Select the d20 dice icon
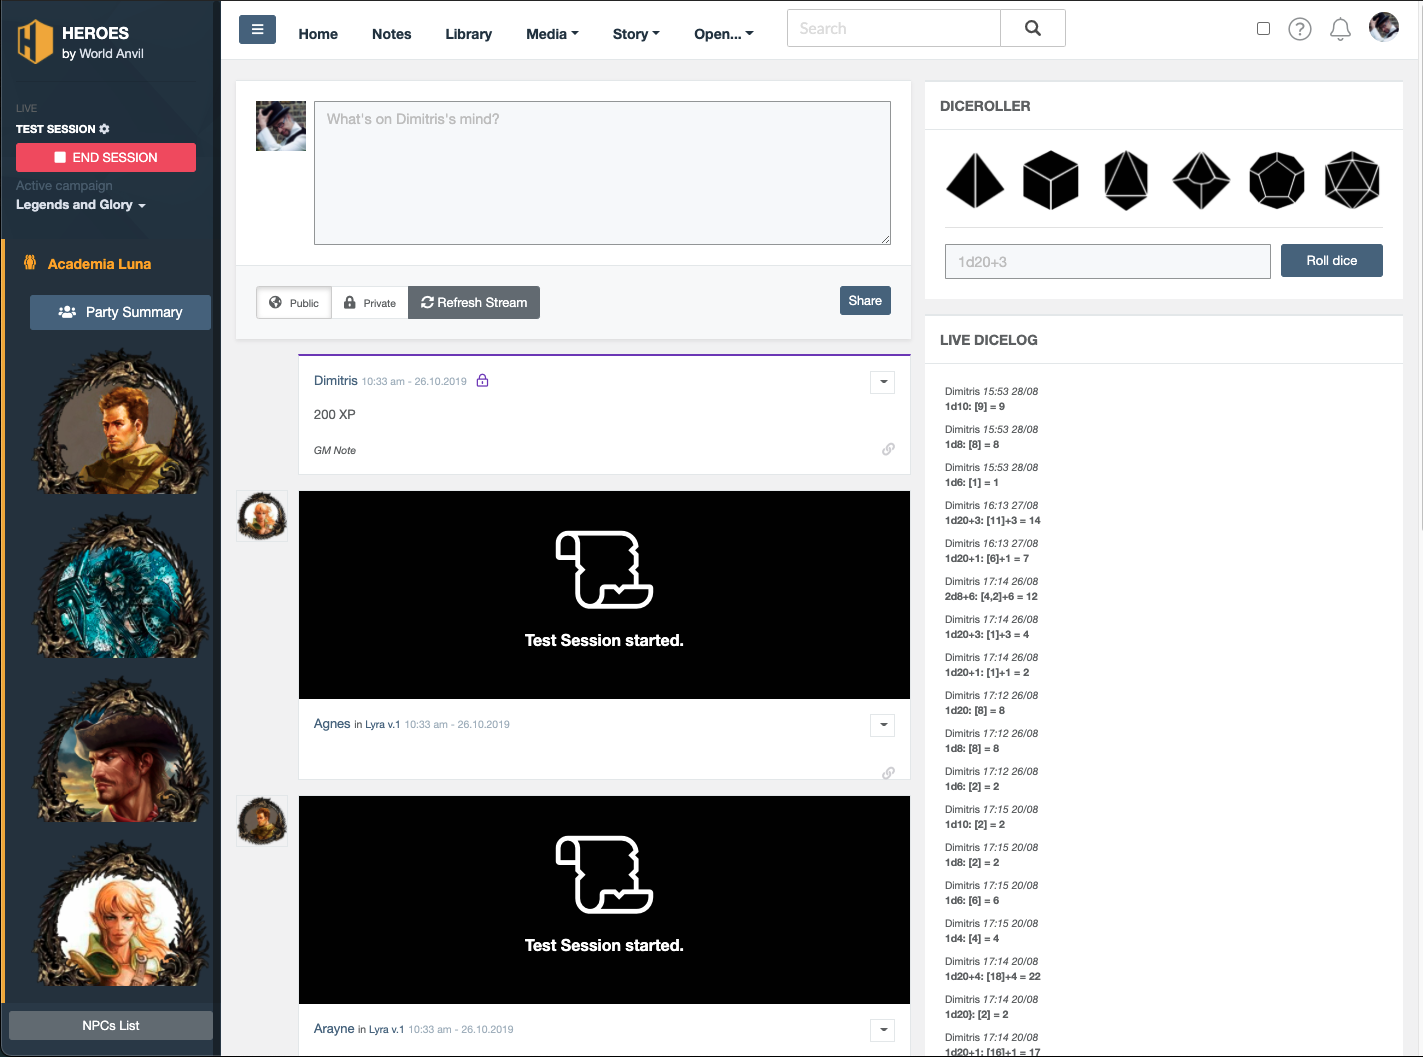Image resolution: width=1423 pixels, height=1057 pixels. point(1353,181)
